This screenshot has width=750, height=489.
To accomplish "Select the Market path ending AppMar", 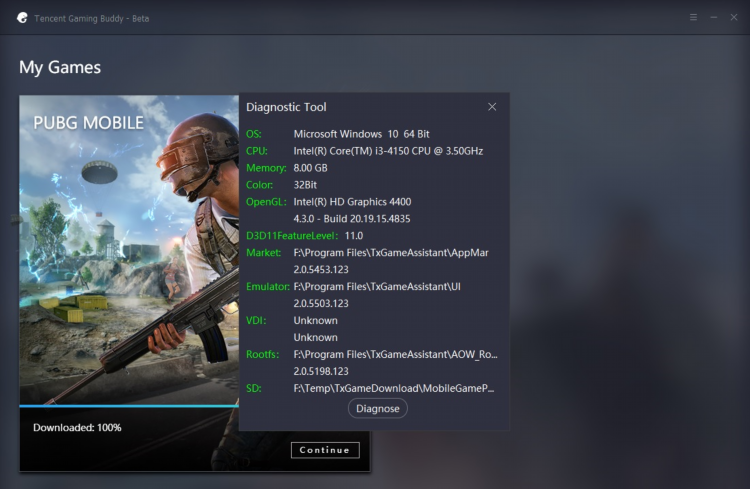I will pos(391,253).
